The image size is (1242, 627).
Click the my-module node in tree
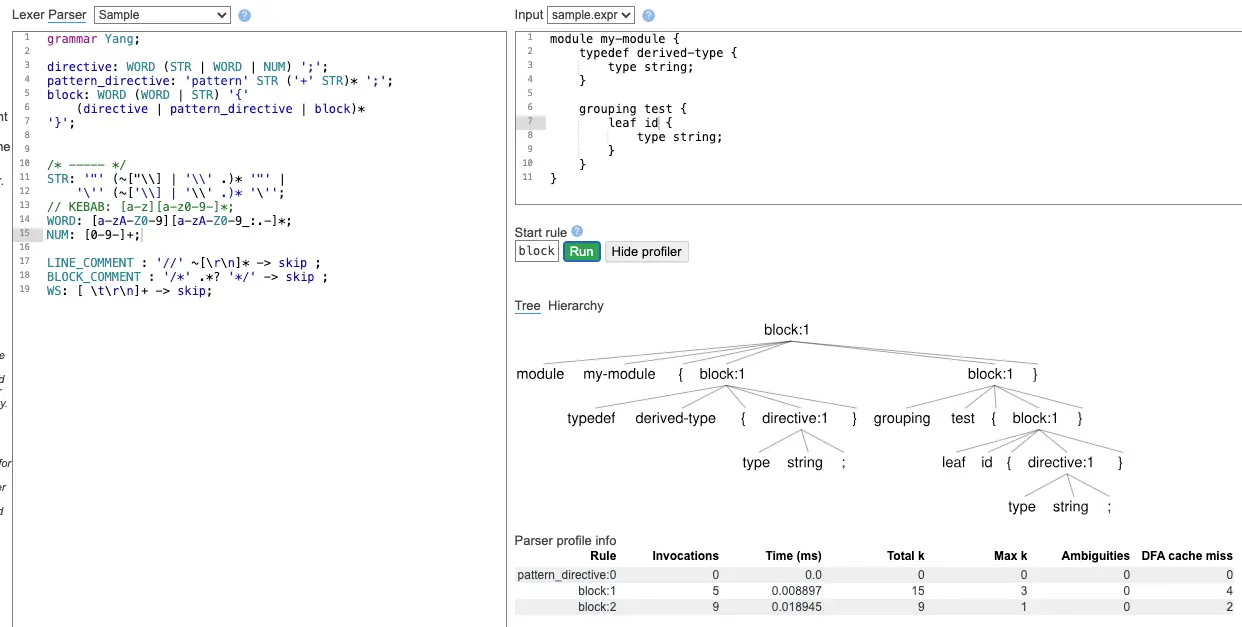619,374
